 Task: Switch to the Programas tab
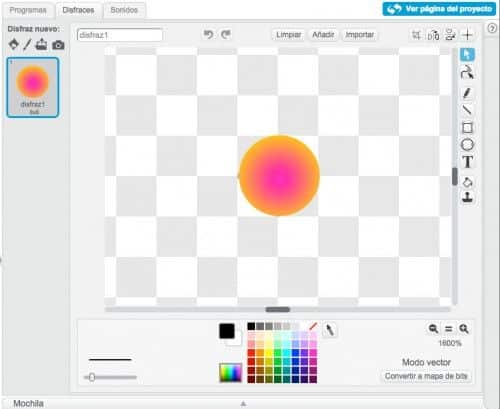point(28,10)
